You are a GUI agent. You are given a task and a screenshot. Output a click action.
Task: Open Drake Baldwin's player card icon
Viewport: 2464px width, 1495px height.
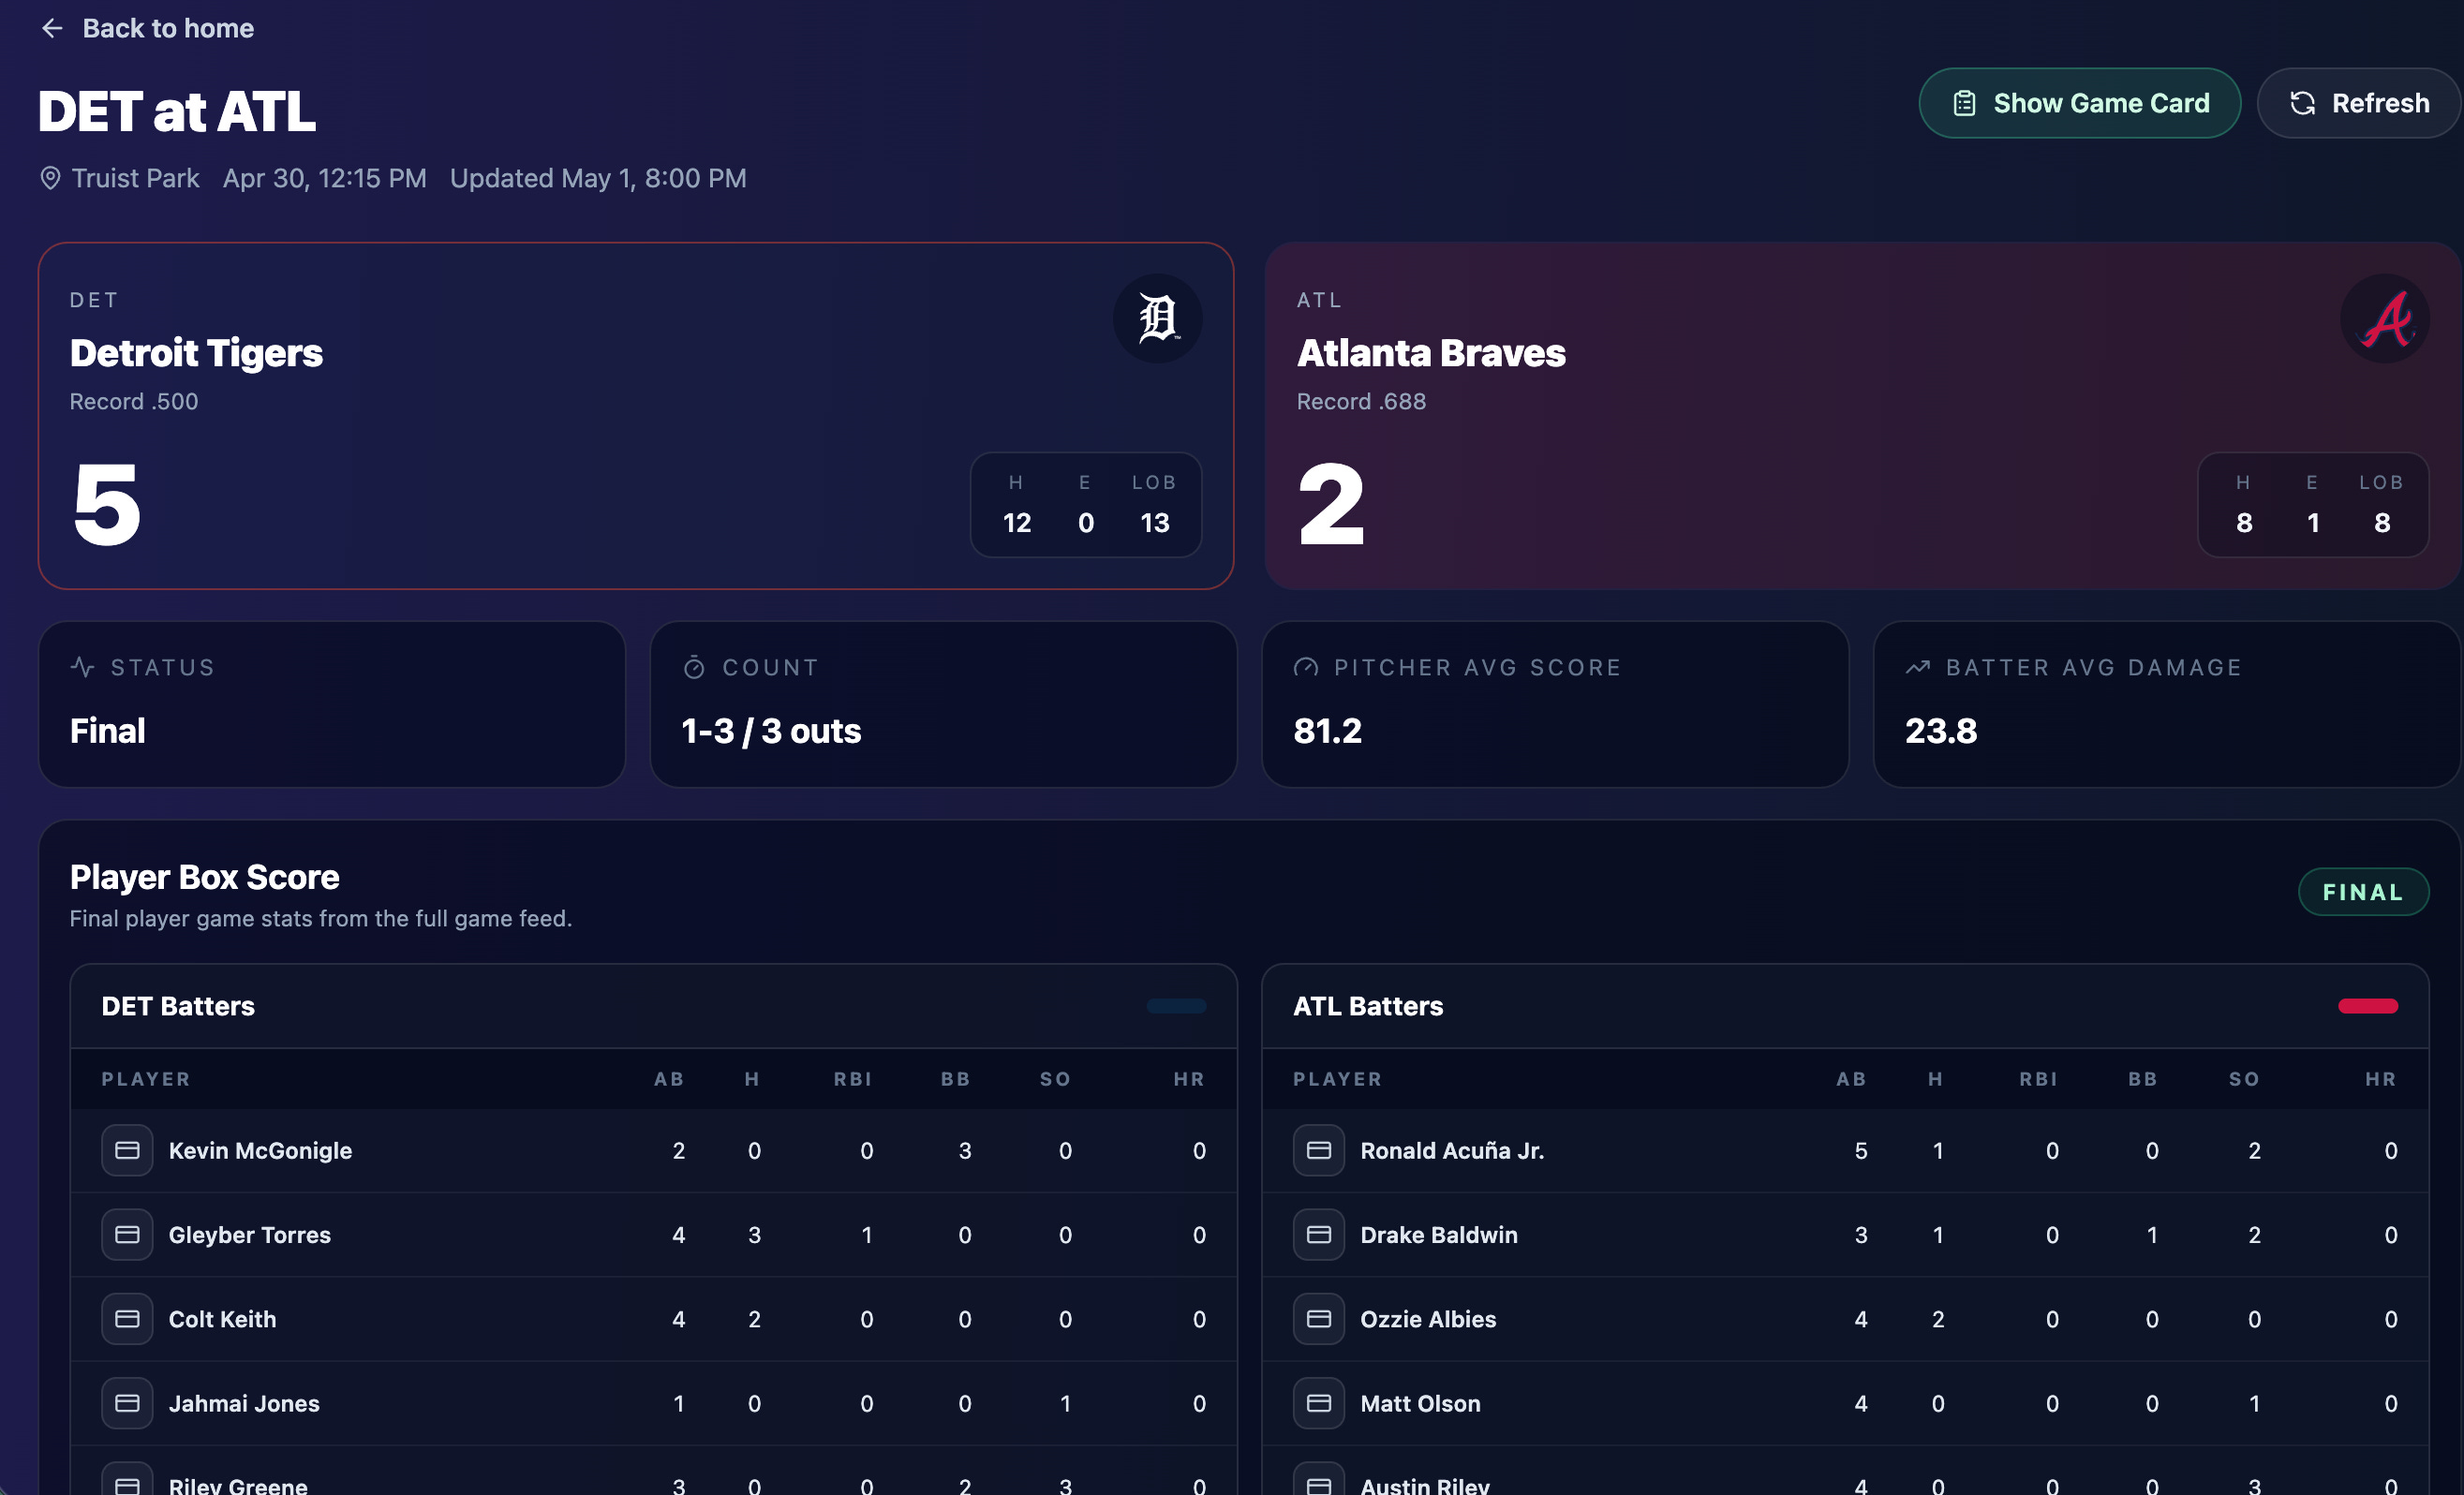click(x=1319, y=1234)
